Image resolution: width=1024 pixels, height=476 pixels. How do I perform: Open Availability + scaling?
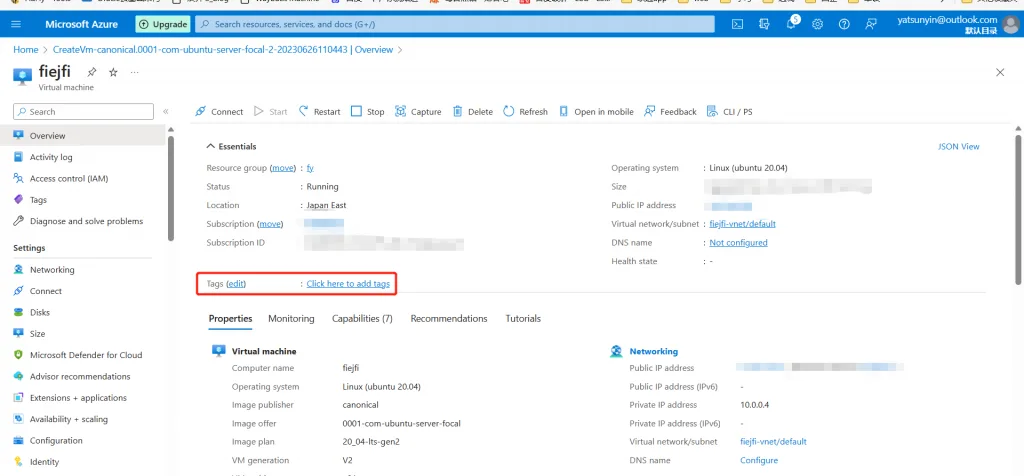(69, 419)
